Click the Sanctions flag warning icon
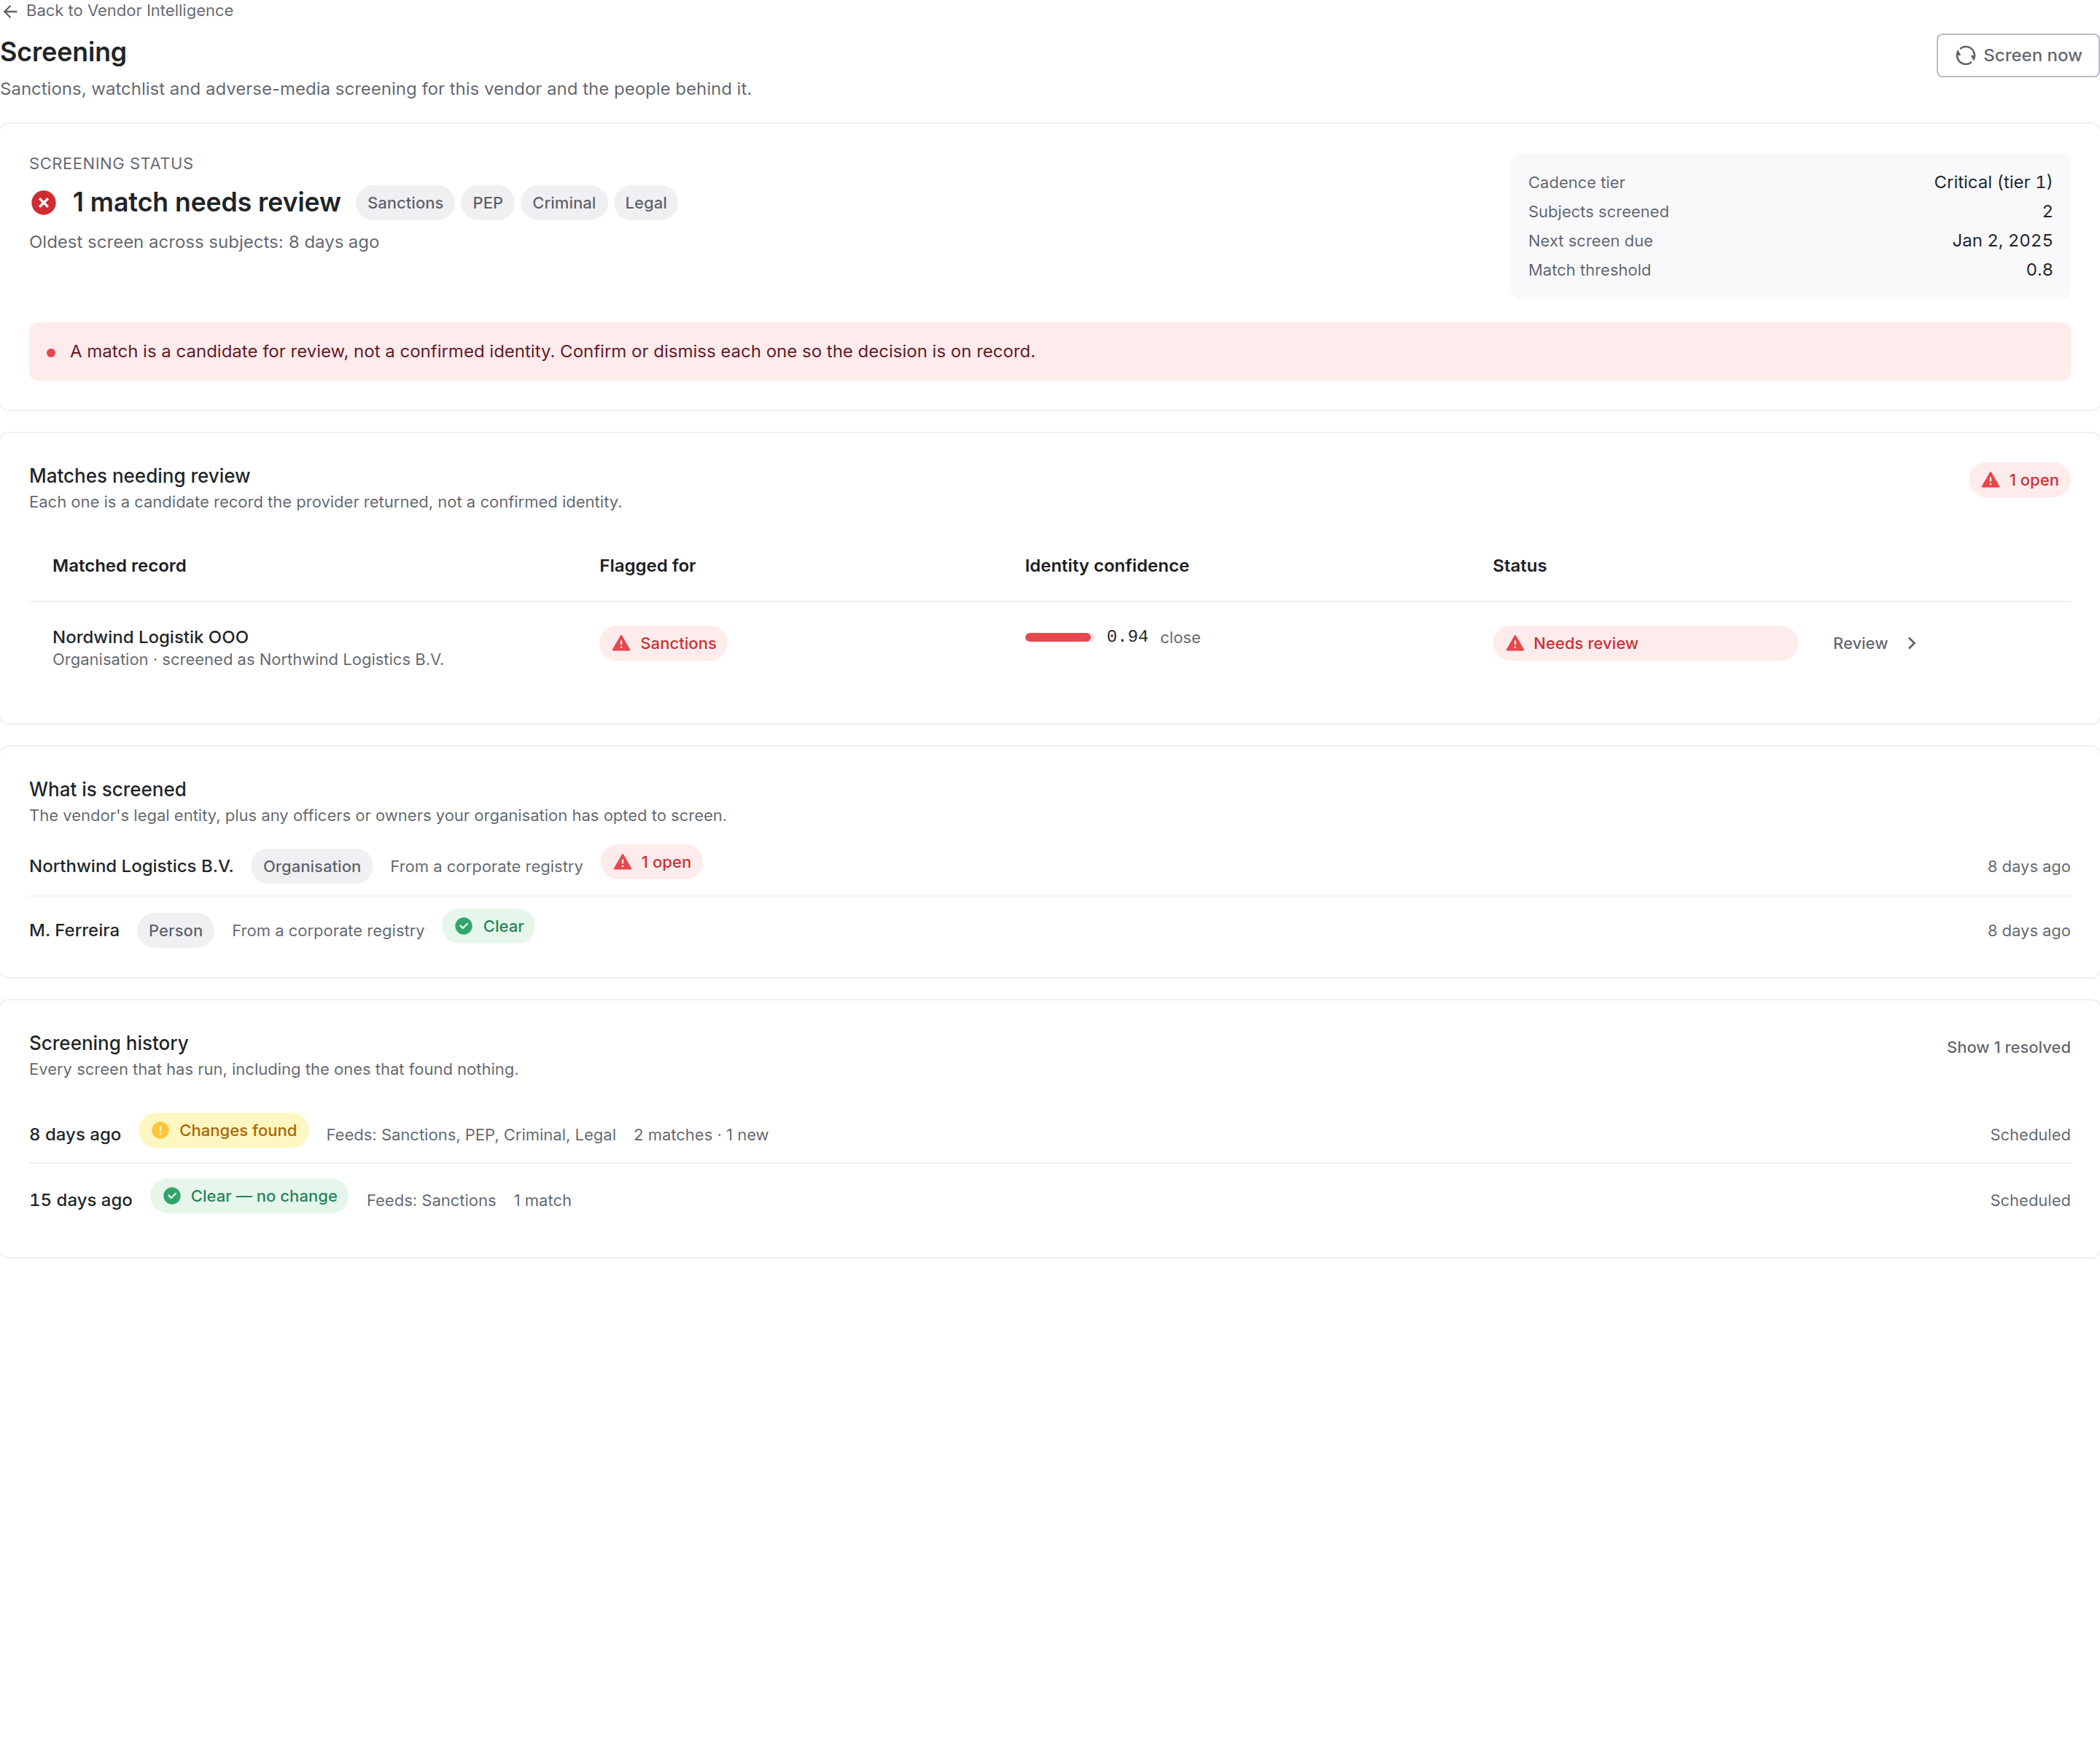Screen dimensions: 2100x1750 pyautogui.click(x=621, y=643)
